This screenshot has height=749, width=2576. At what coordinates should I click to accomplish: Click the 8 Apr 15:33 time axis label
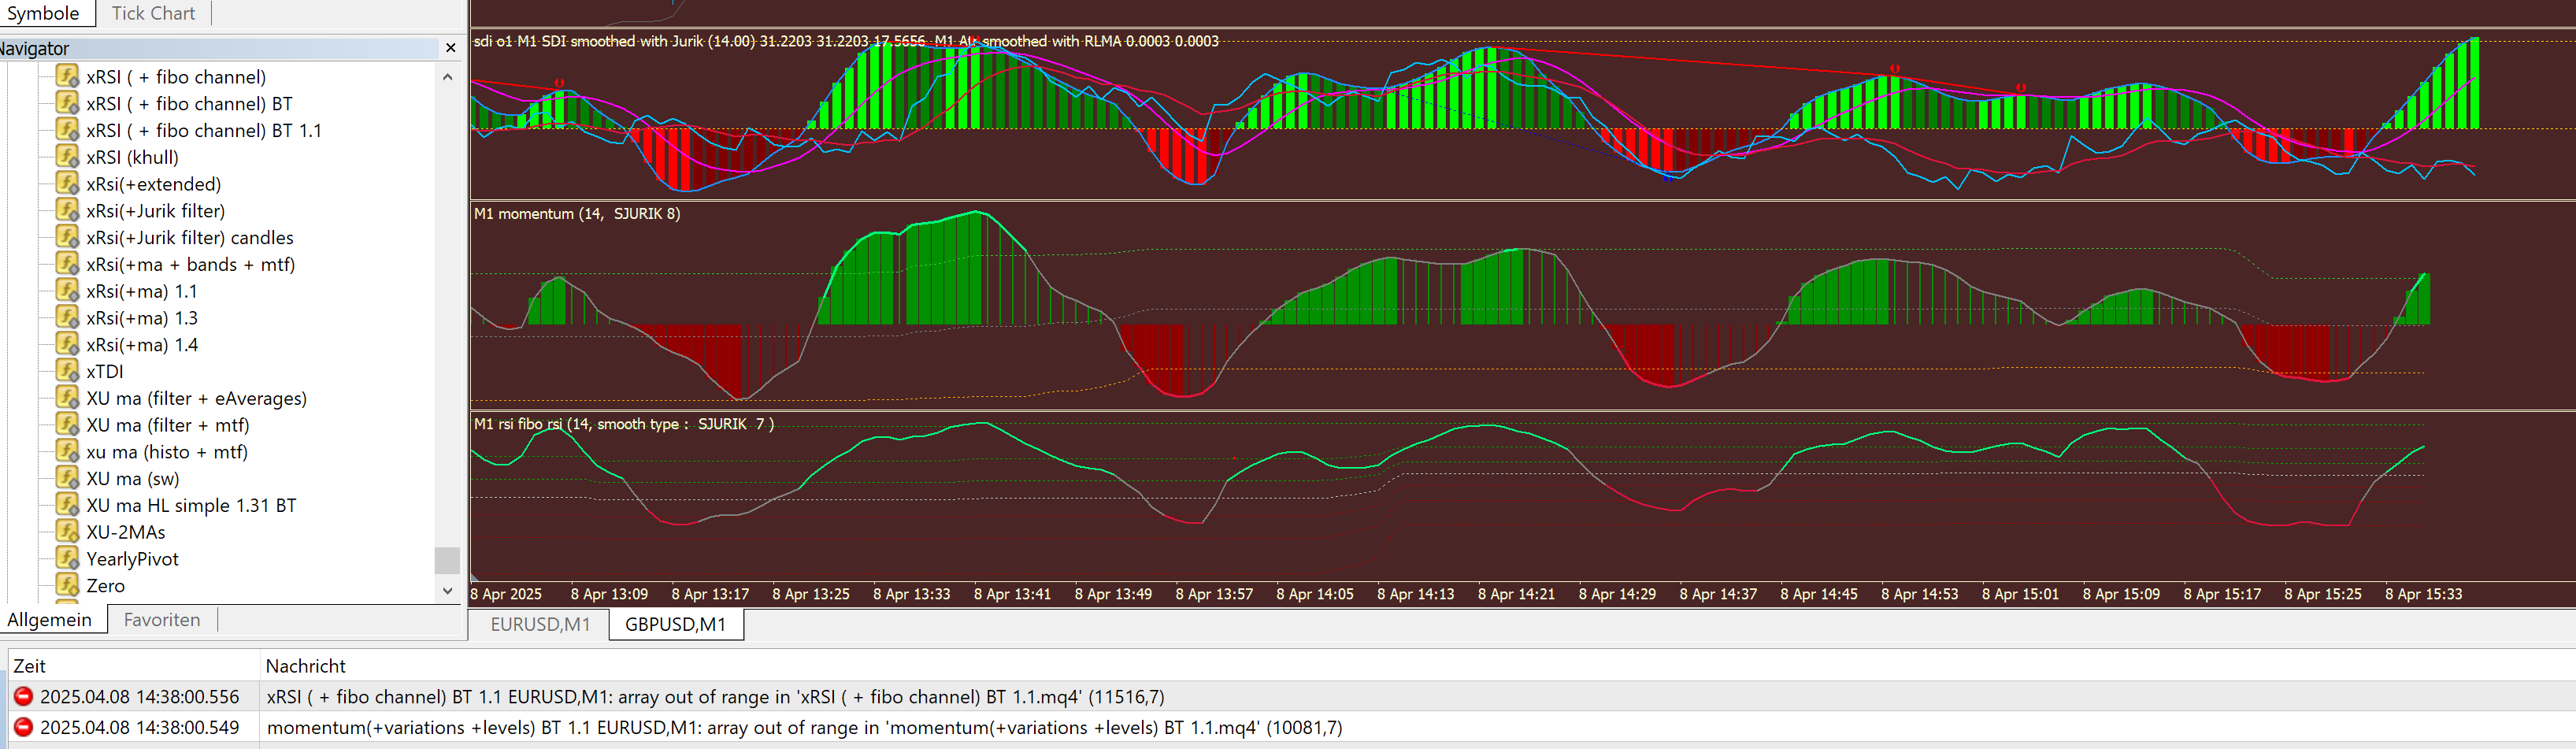point(2423,594)
